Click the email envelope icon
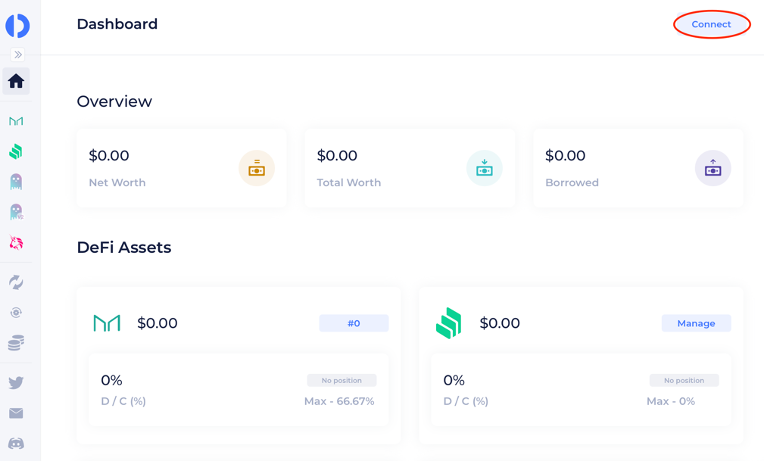Image resolution: width=764 pixels, height=462 pixels. click(16, 413)
